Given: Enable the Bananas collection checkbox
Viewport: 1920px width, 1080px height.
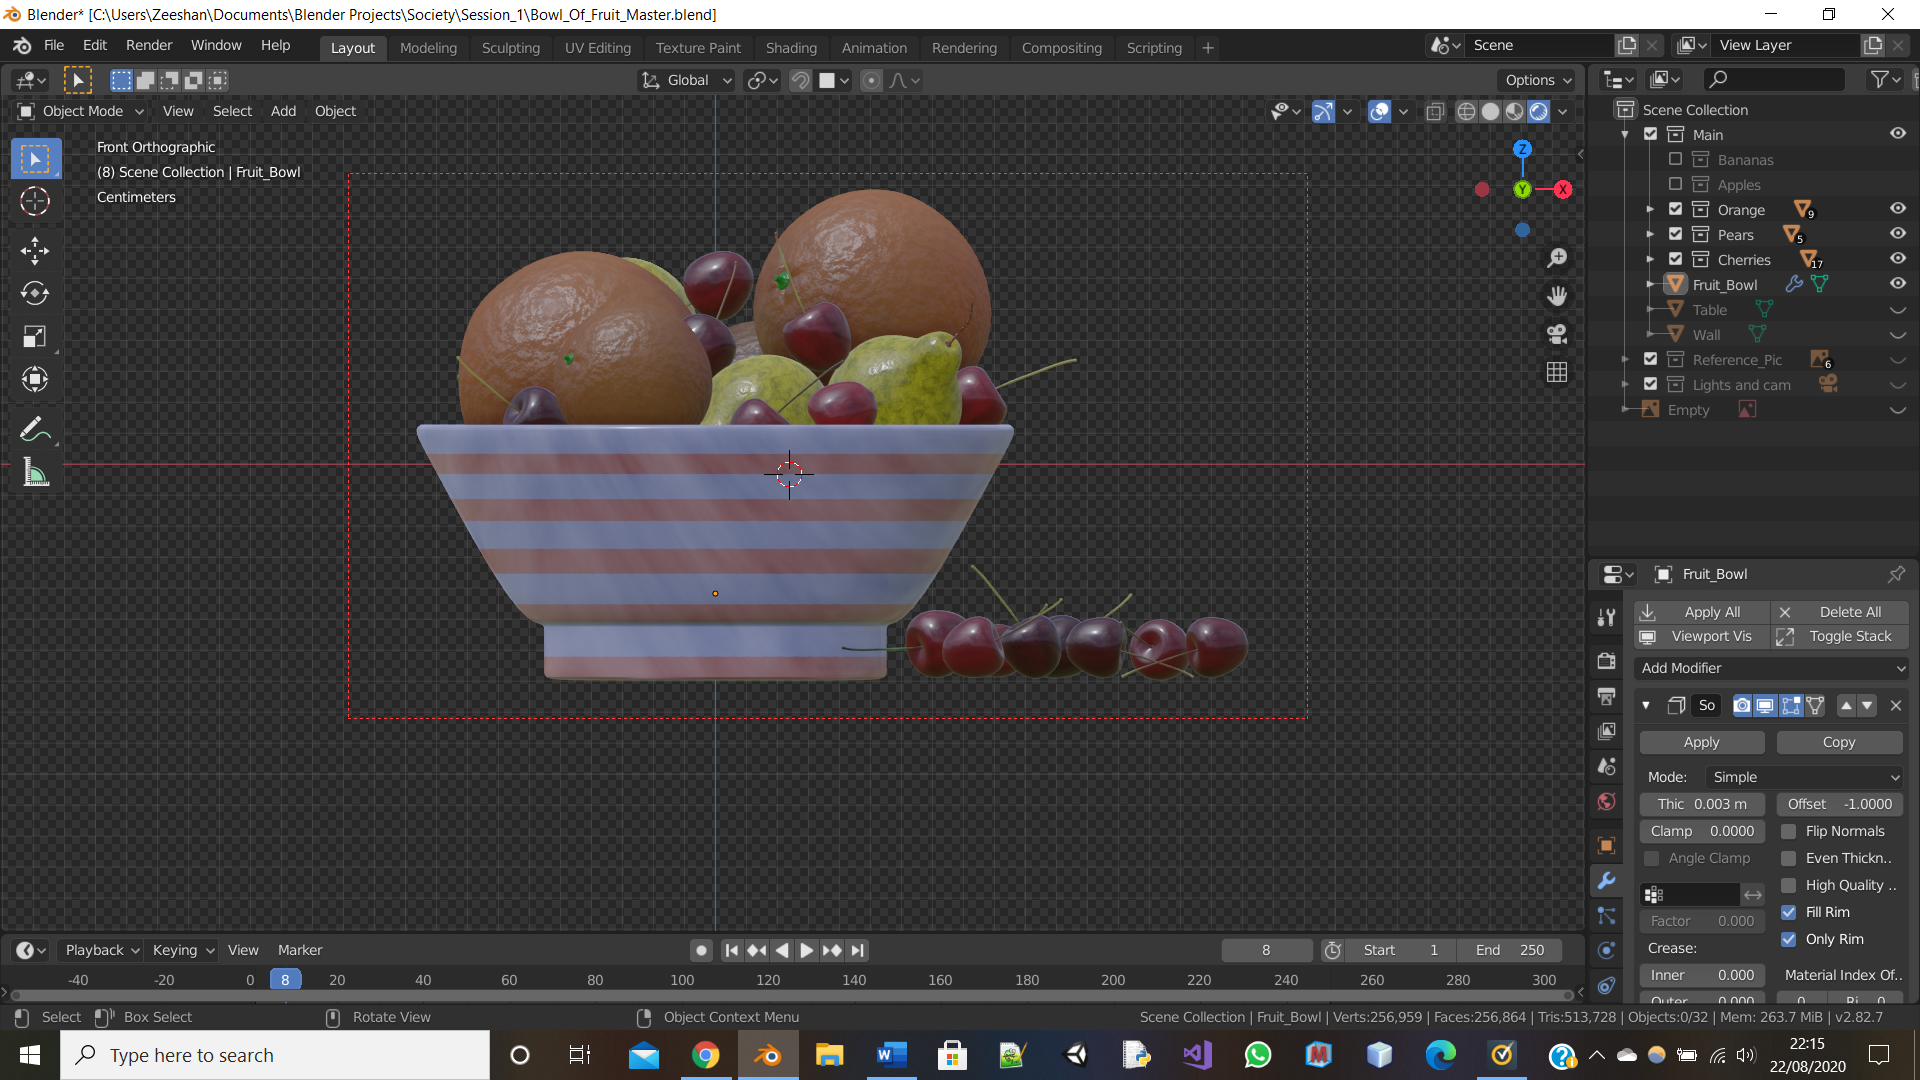Looking at the screenshot, I should [x=1675, y=159].
